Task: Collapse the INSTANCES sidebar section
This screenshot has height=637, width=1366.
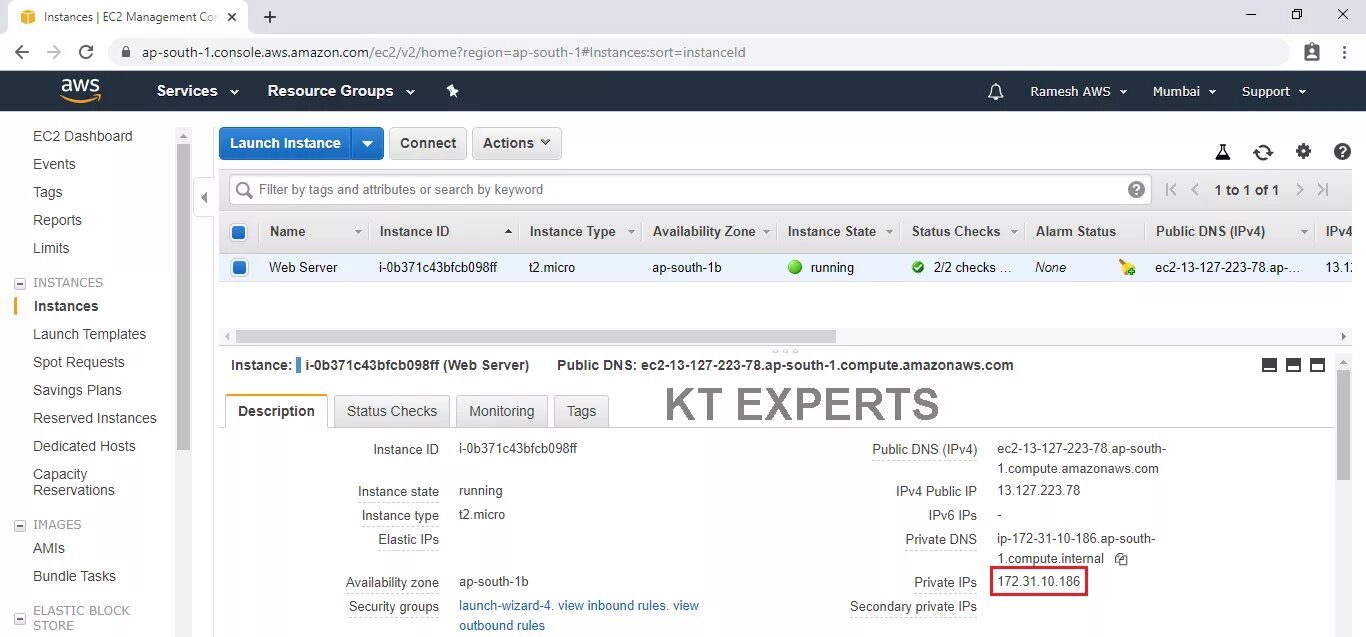Action: point(20,283)
